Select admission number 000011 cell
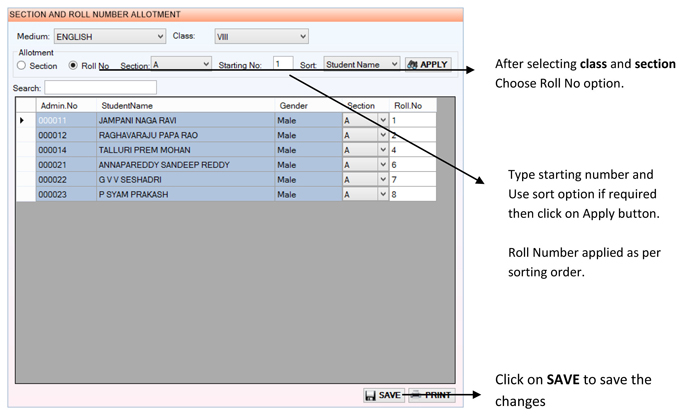Screen dimensions: 683x416 coord(66,120)
